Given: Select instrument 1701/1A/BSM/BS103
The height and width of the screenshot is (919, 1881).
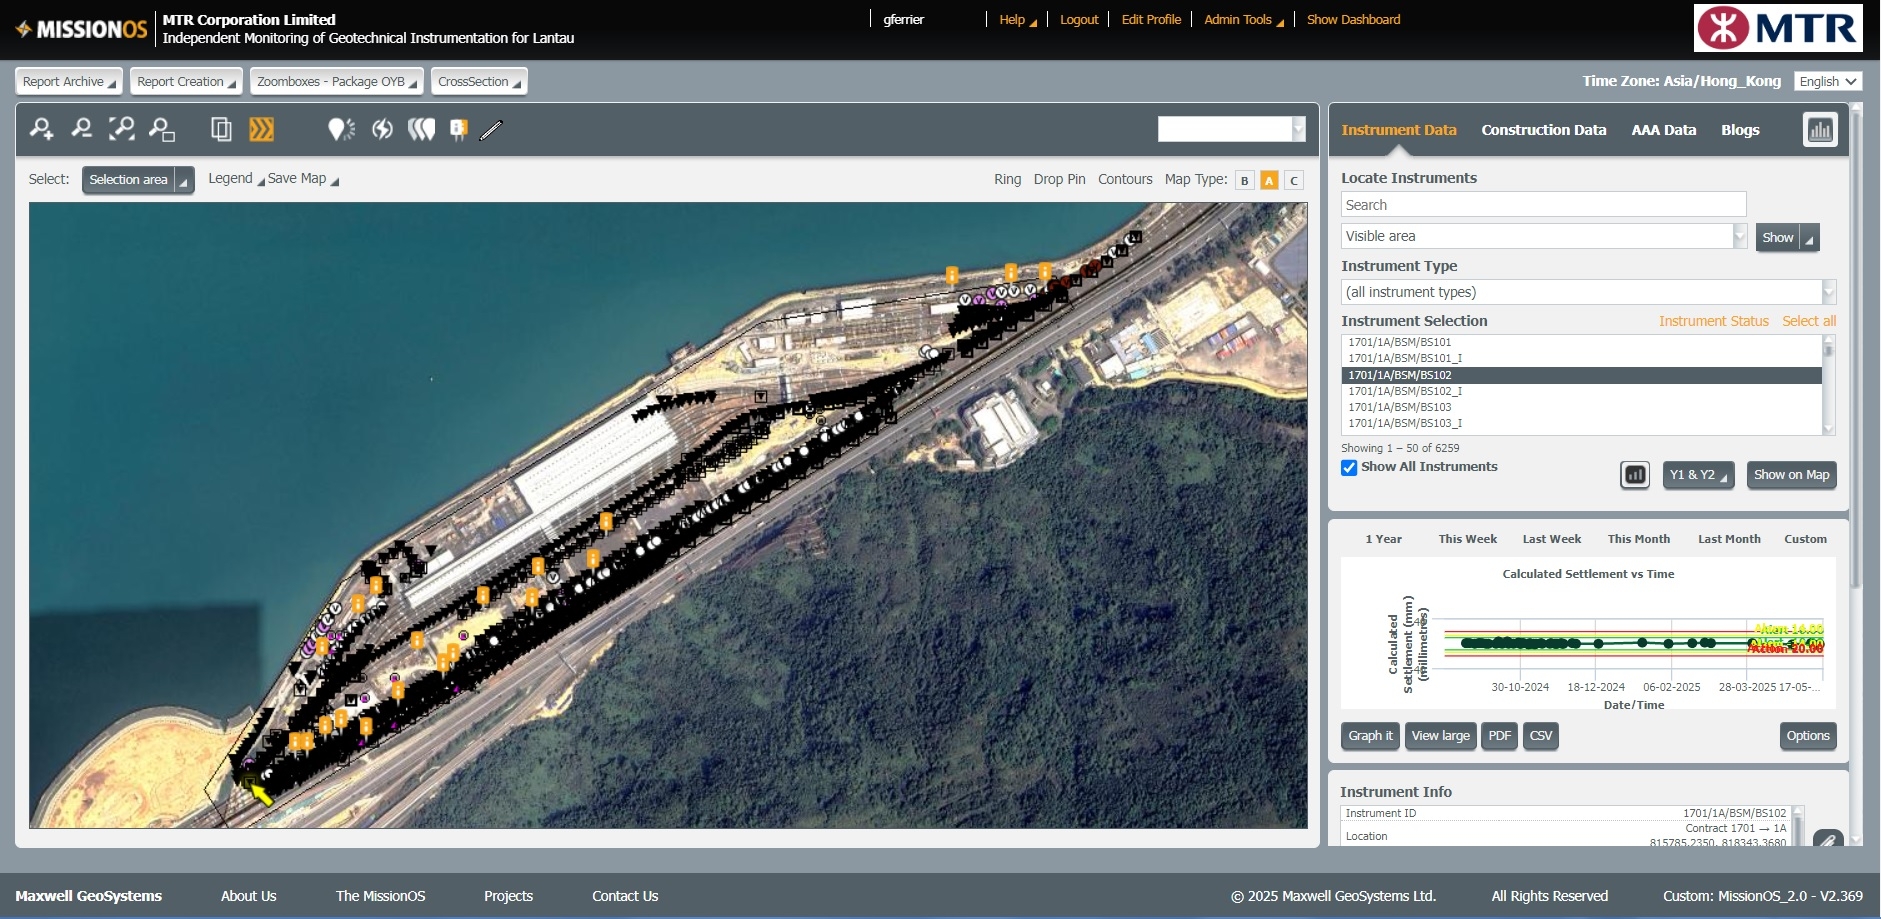Looking at the screenshot, I should click(1581, 407).
